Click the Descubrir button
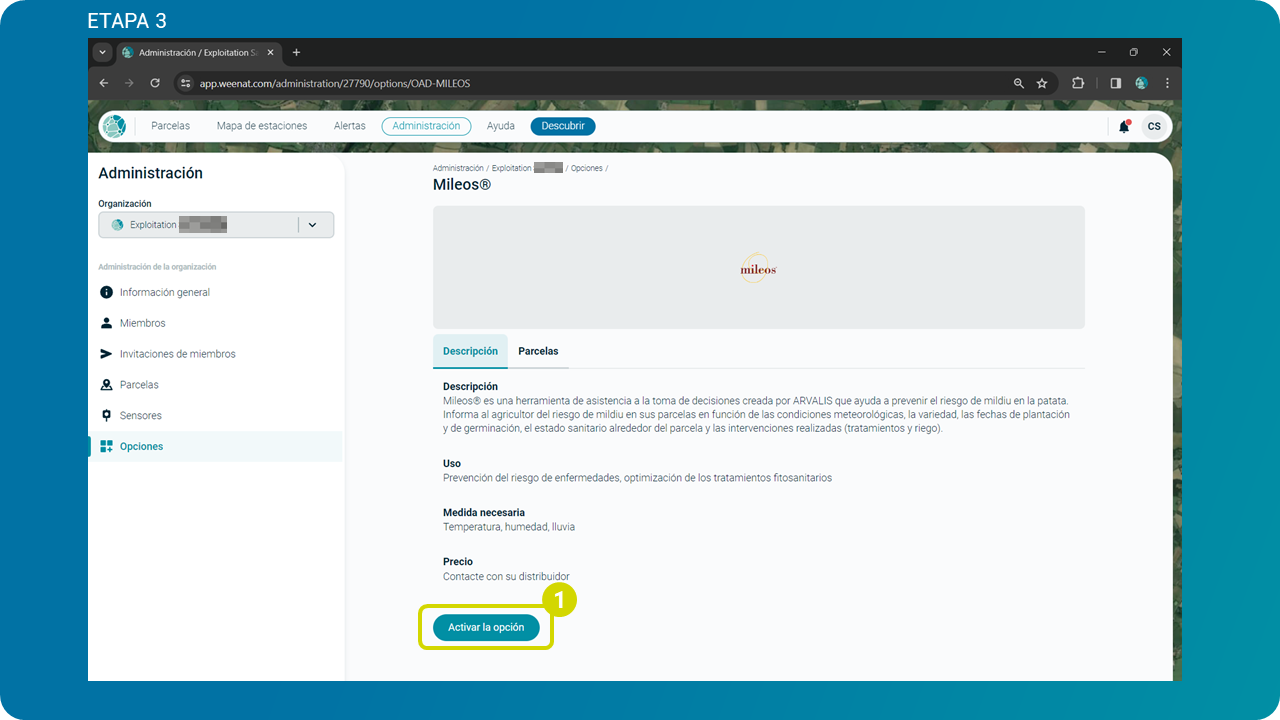Screen dimensions: 1280x720 (x=563, y=126)
